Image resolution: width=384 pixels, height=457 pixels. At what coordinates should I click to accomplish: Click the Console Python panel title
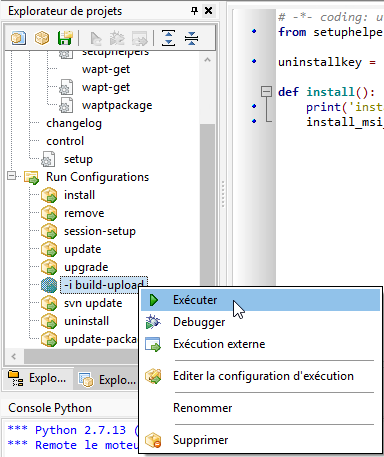click(50, 408)
